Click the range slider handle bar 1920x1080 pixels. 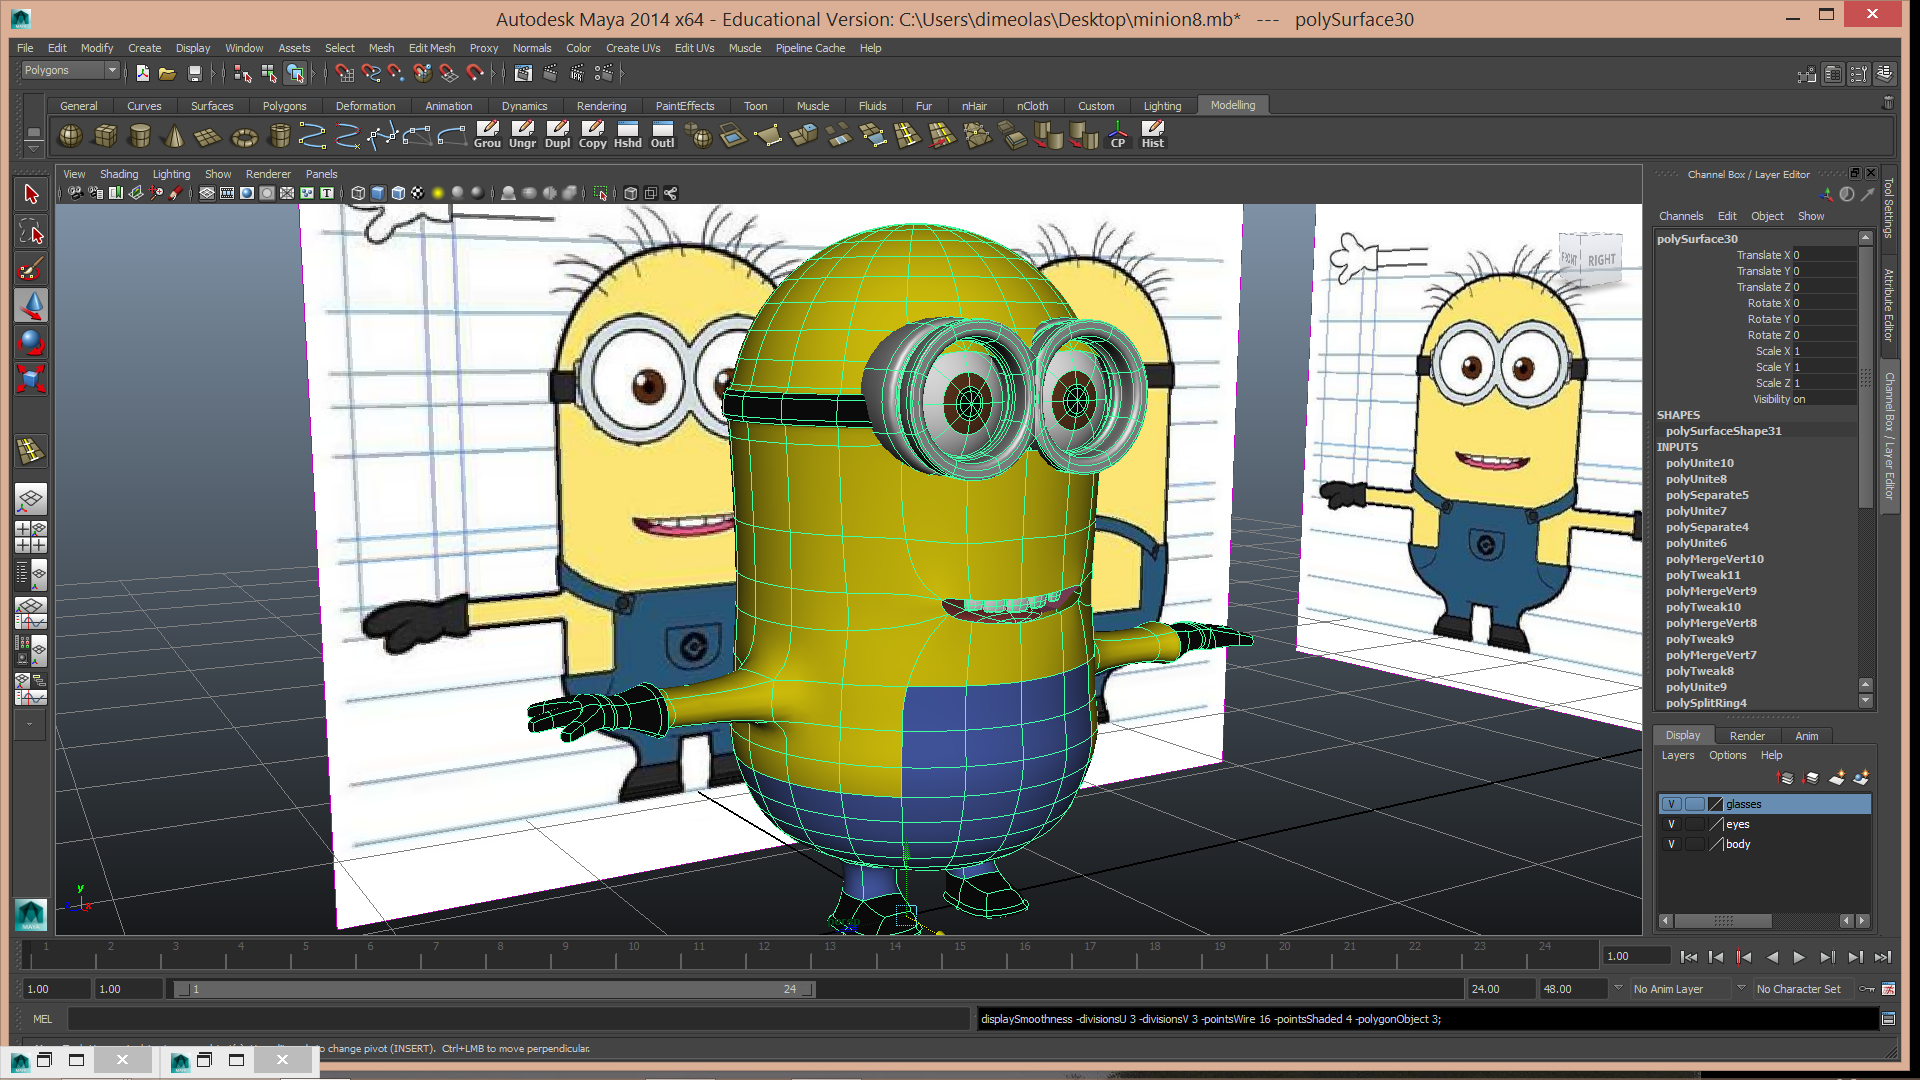click(x=495, y=989)
